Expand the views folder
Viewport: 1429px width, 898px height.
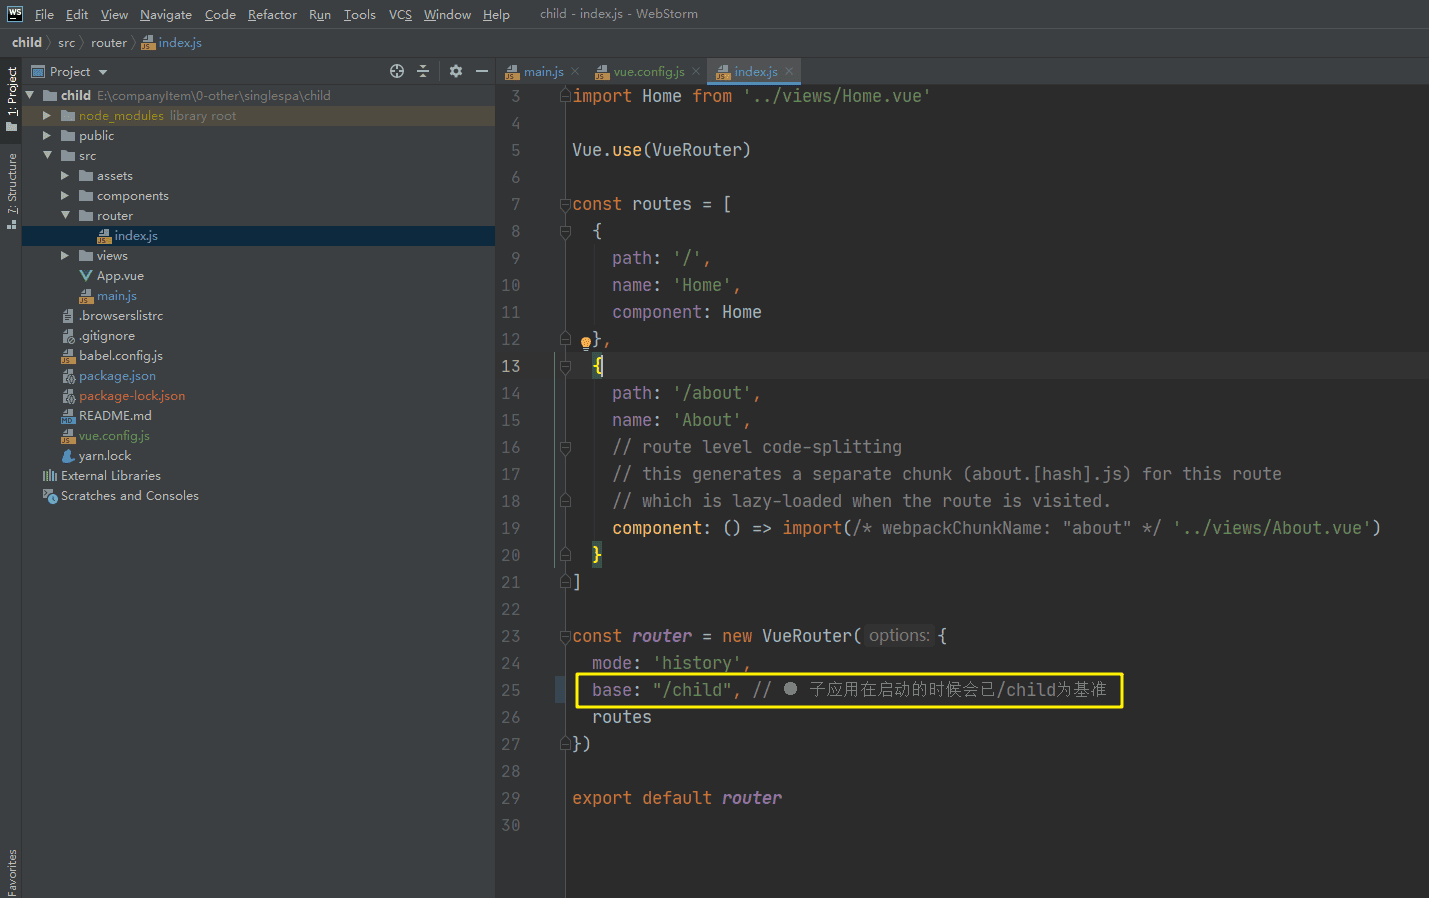pyautogui.click(x=65, y=256)
